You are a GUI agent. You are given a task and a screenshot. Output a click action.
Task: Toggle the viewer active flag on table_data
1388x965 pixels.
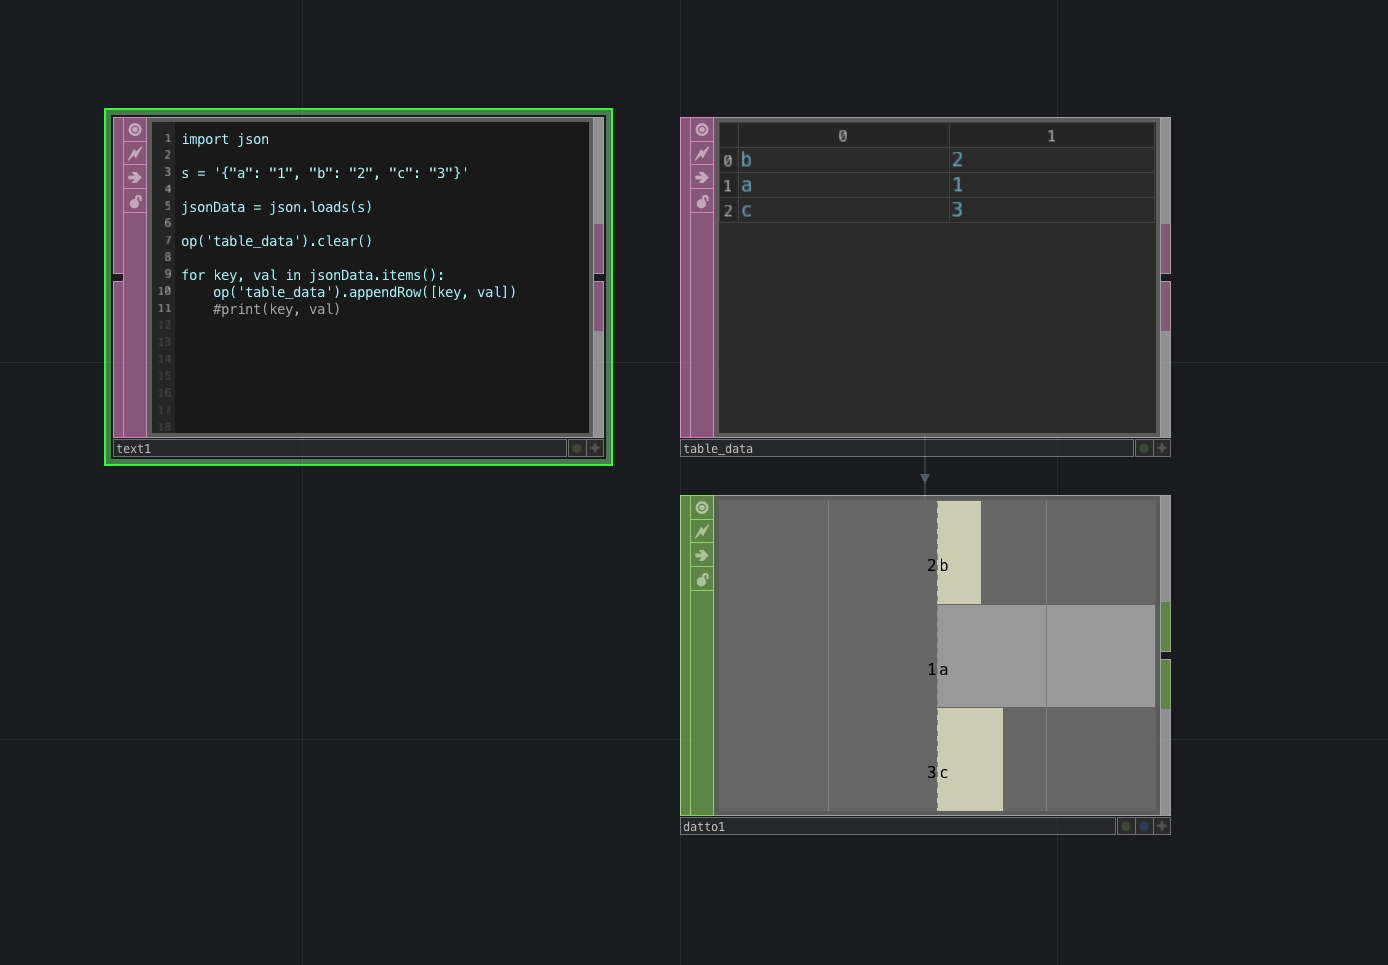[702, 129]
